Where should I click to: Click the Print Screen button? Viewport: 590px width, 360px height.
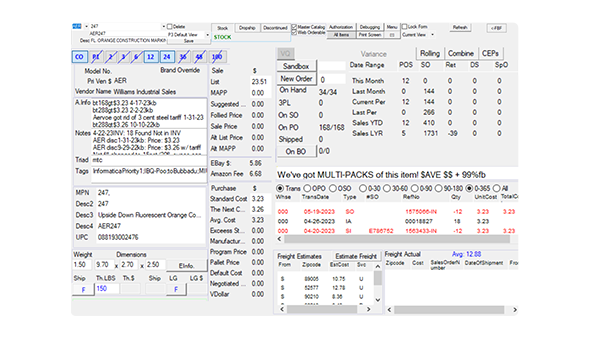pos(370,35)
